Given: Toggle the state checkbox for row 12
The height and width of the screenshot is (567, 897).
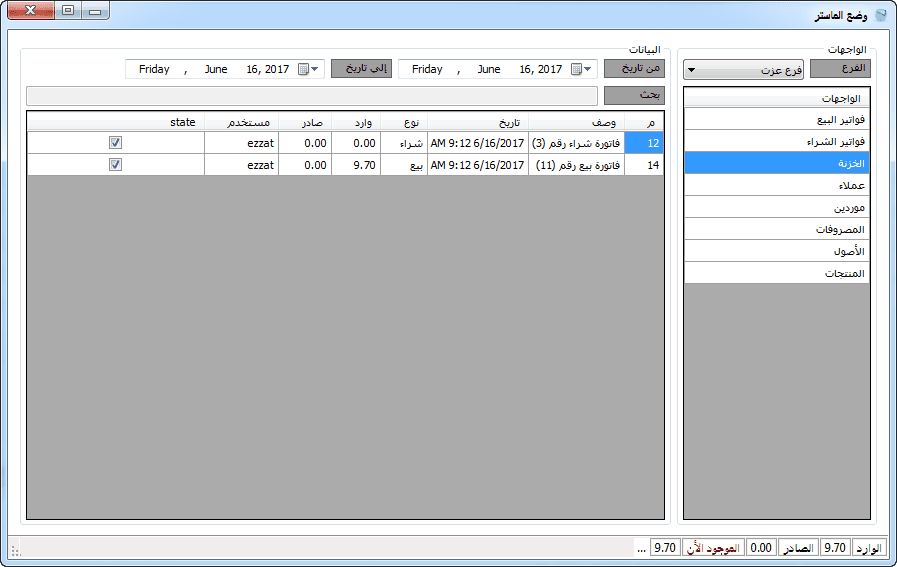Looking at the screenshot, I should (x=116, y=143).
